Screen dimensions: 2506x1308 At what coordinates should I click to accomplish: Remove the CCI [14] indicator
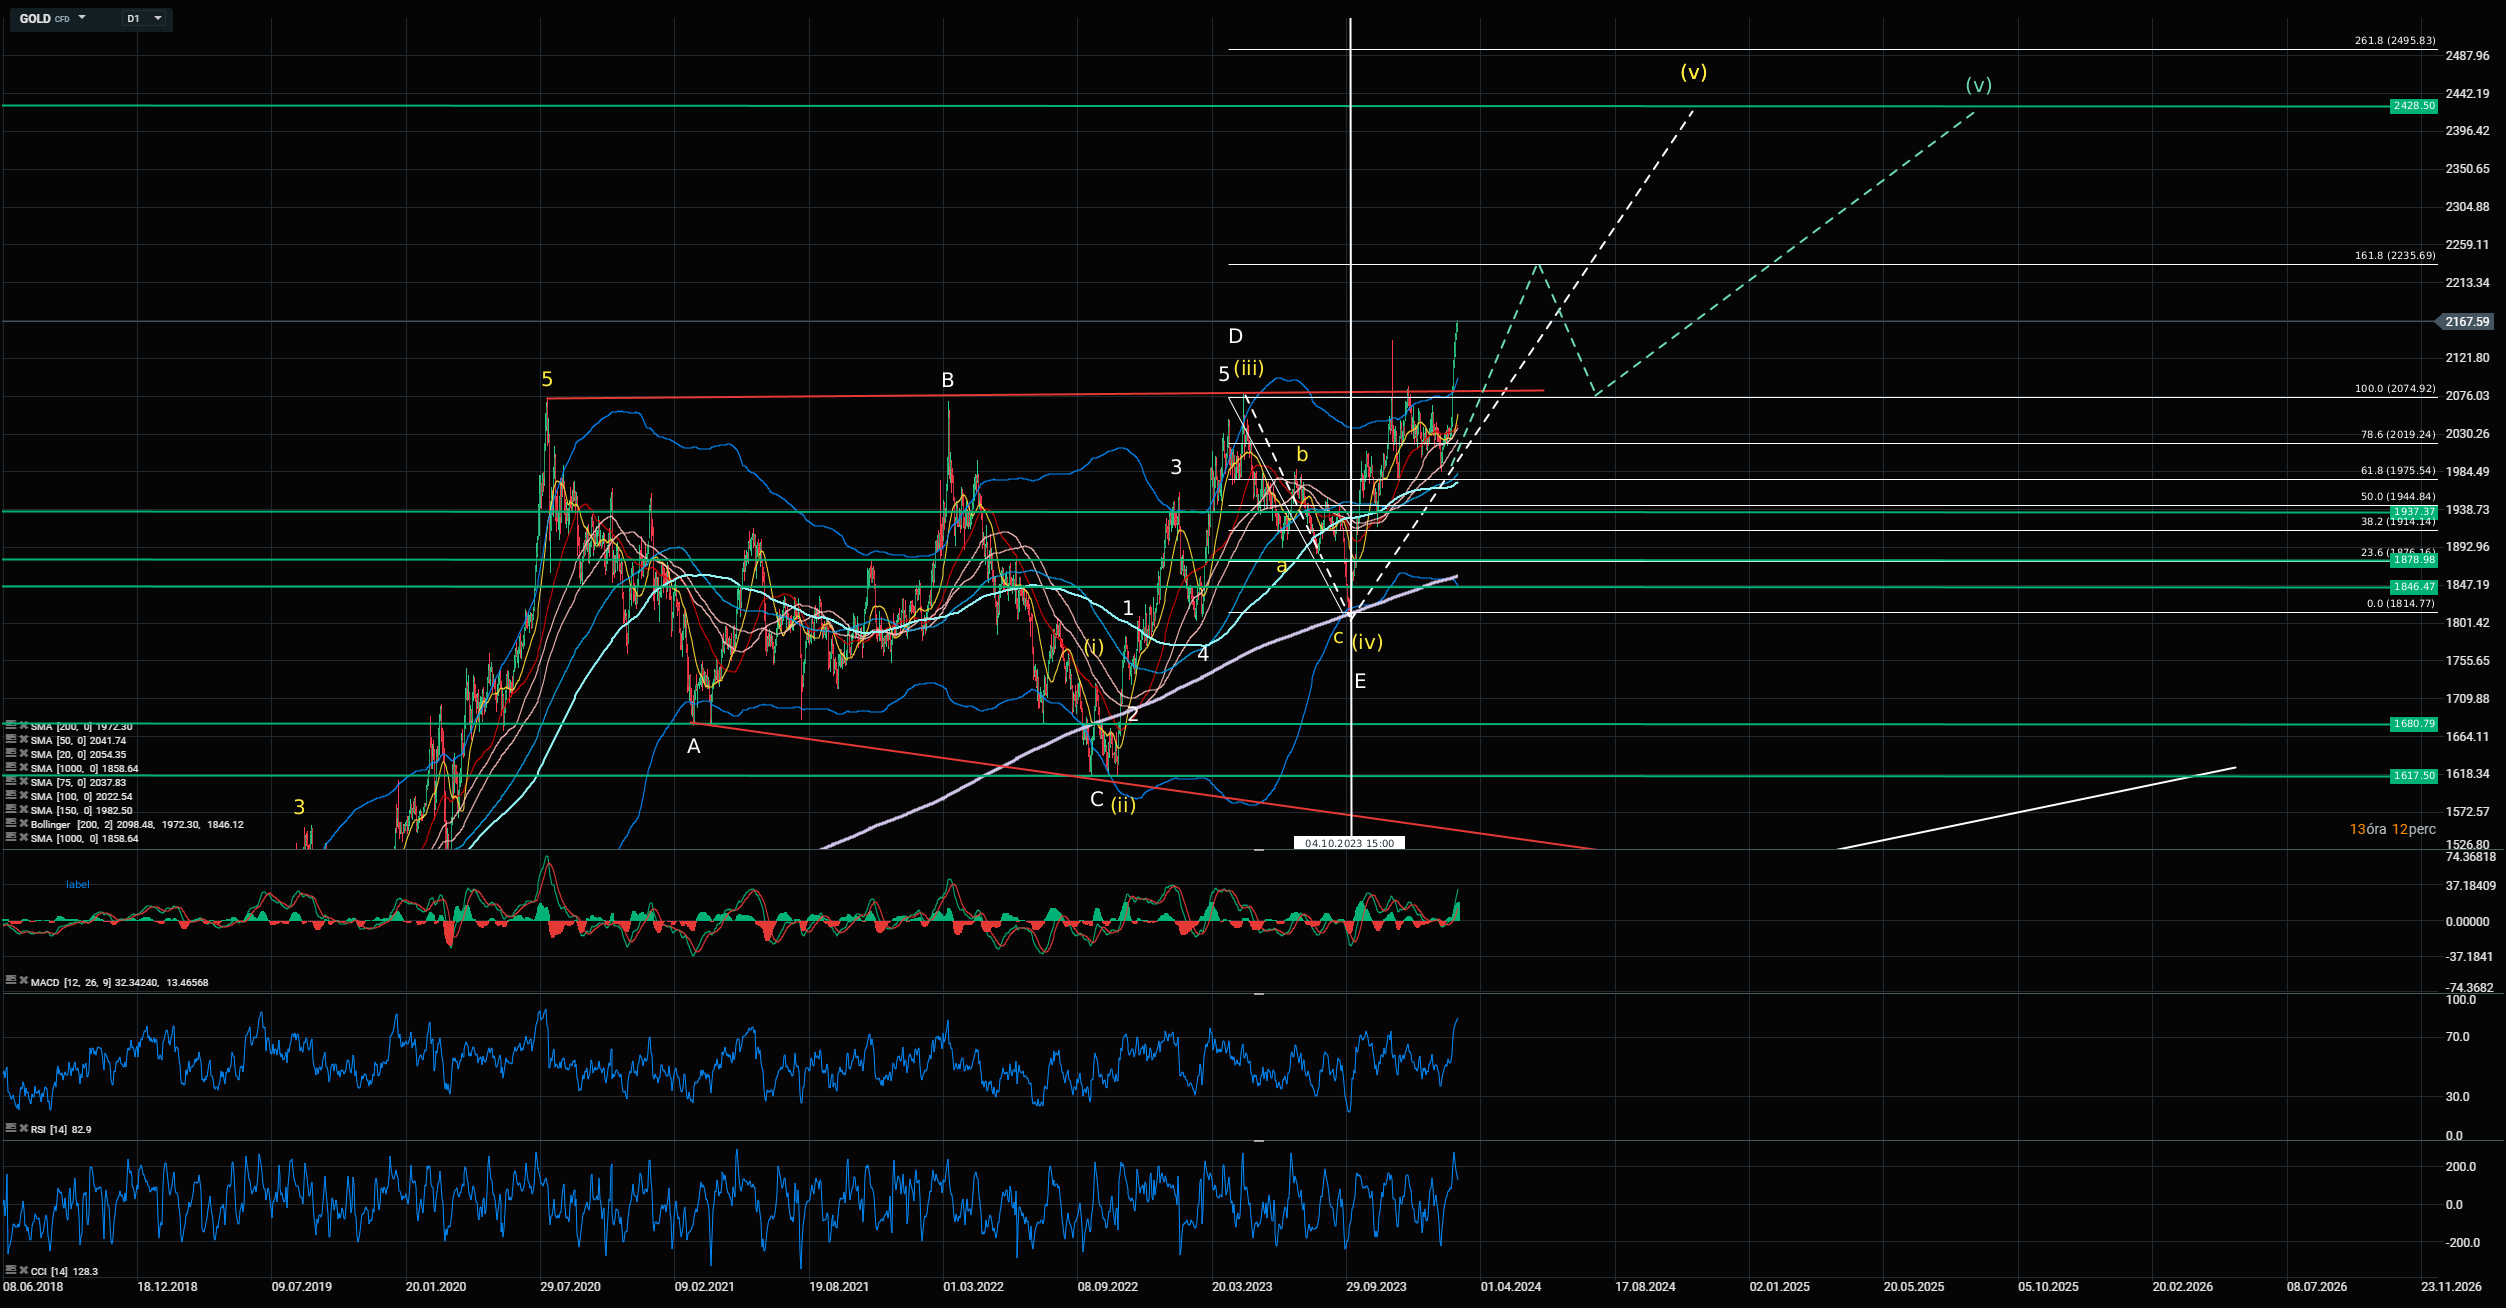click(x=23, y=1270)
